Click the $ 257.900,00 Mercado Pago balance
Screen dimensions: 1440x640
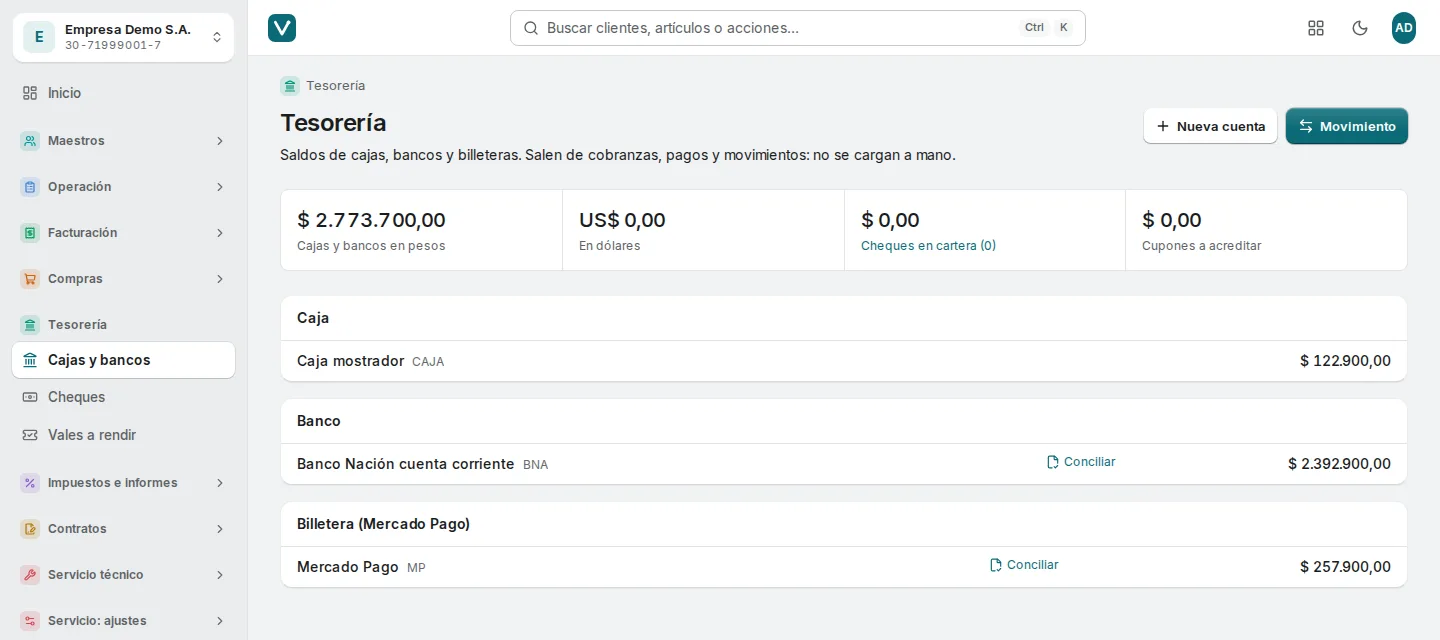(x=1345, y=567)
